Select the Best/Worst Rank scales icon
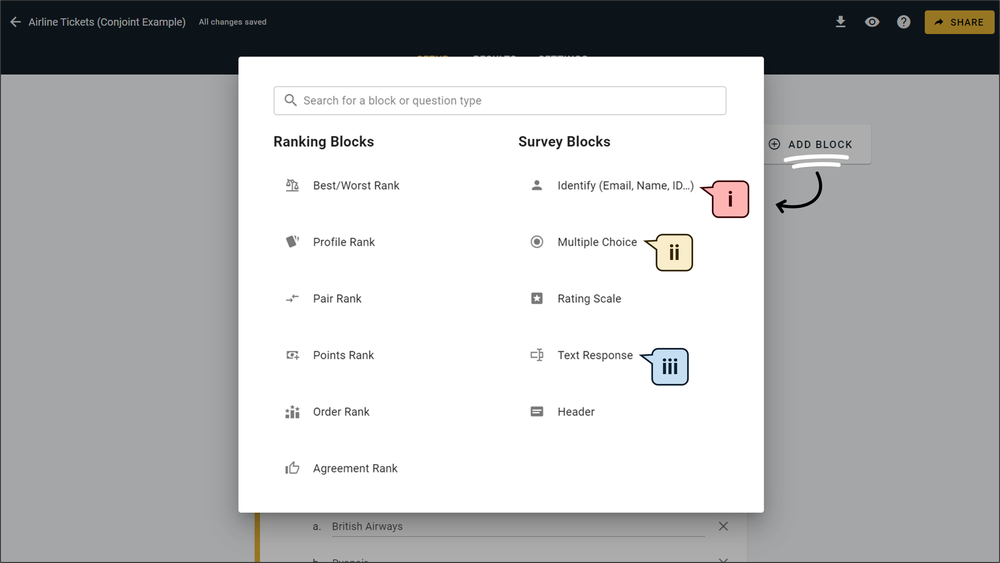Viewport: 1000px width, 563px height. (292, 186)
